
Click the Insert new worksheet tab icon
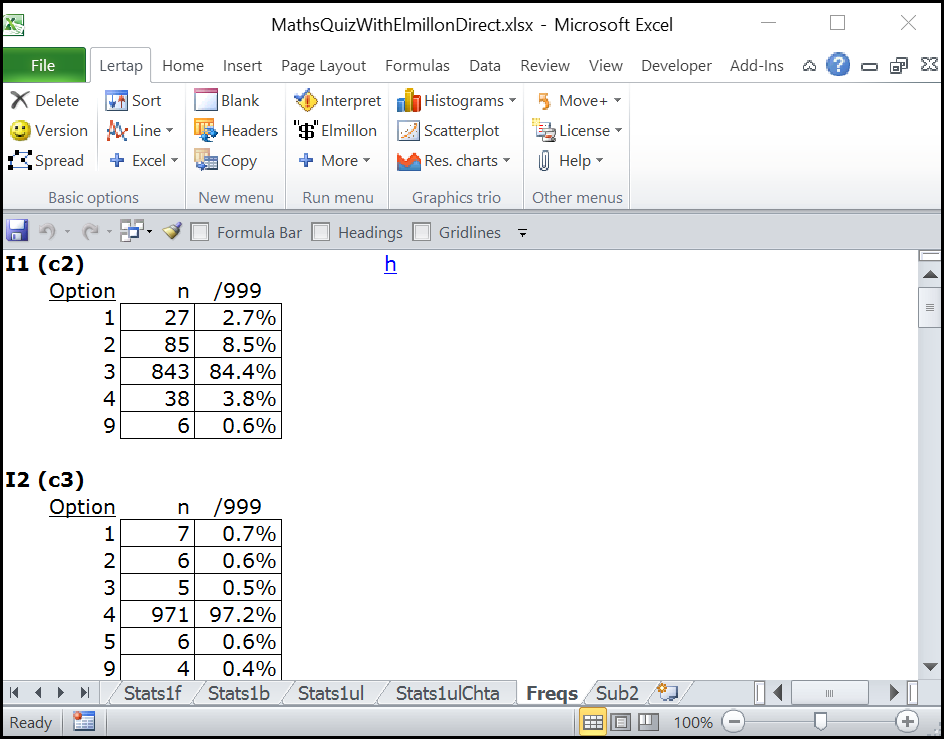pyautogui.click(x=667, y=693)
